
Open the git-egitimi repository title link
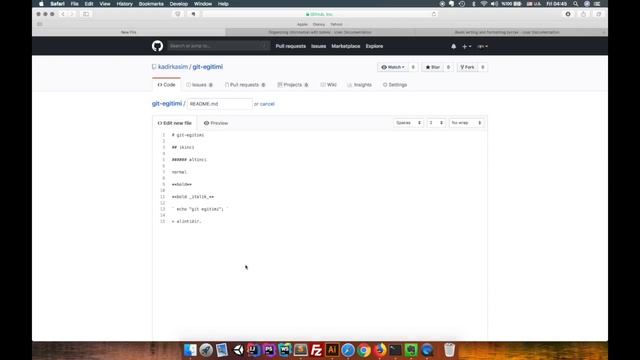point(208,67)
